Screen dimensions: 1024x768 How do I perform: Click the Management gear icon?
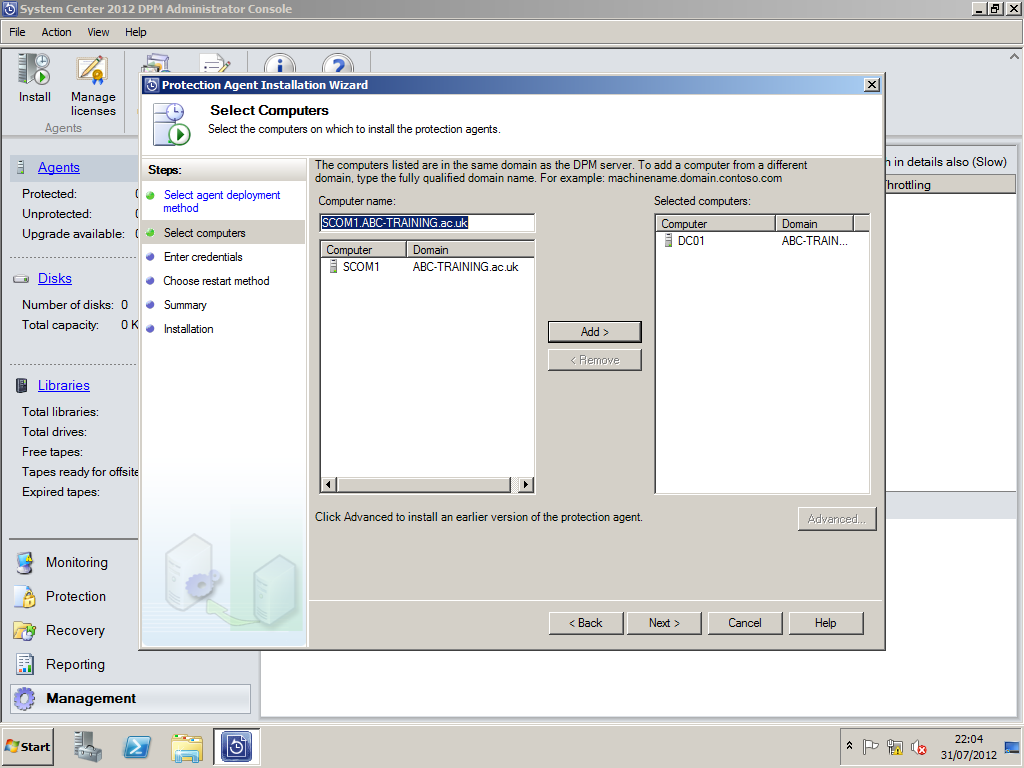tap(25, 698)
